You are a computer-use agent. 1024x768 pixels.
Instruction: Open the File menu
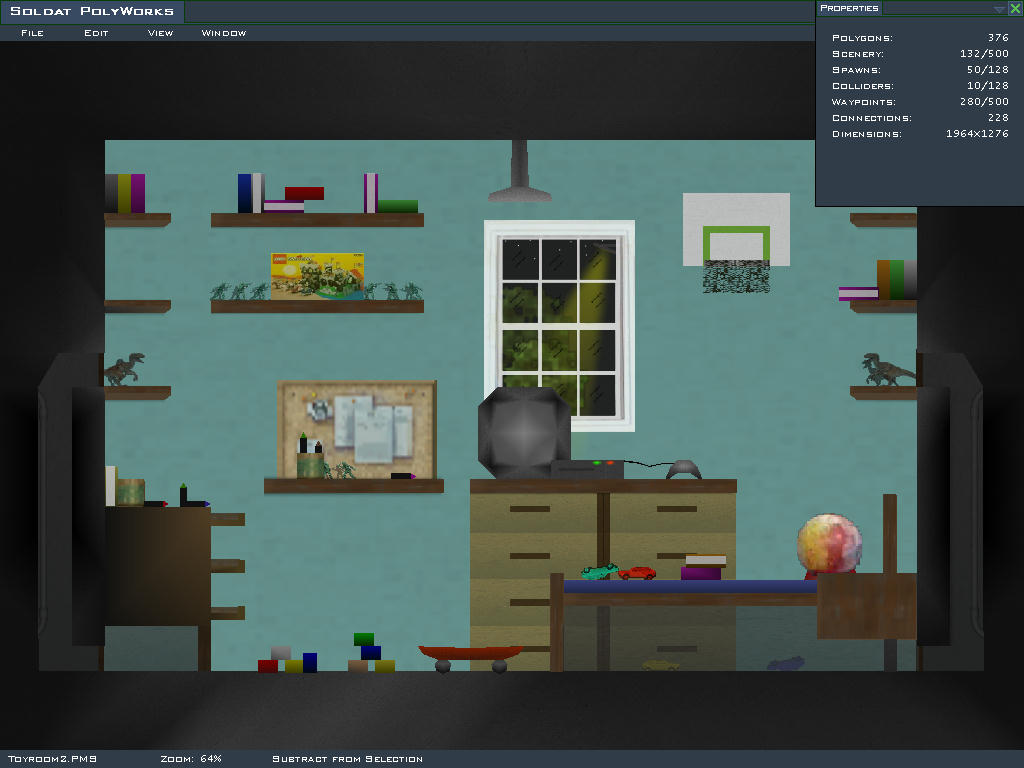coord(32,33)
